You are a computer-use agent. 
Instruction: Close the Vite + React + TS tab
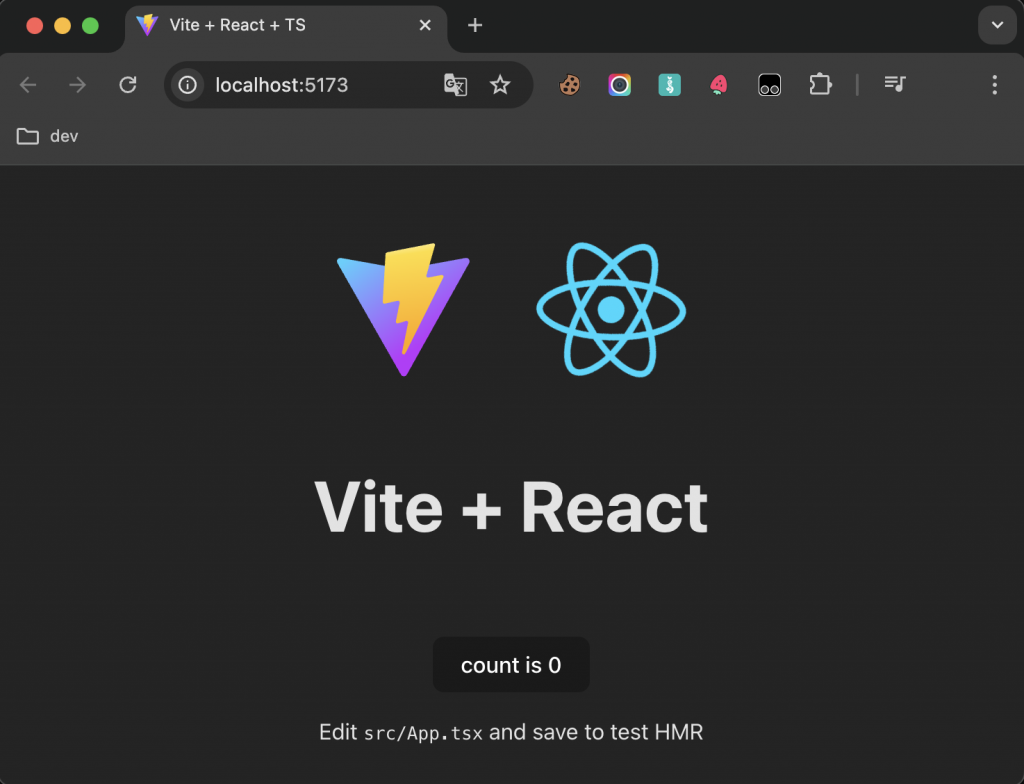point(425,25)
